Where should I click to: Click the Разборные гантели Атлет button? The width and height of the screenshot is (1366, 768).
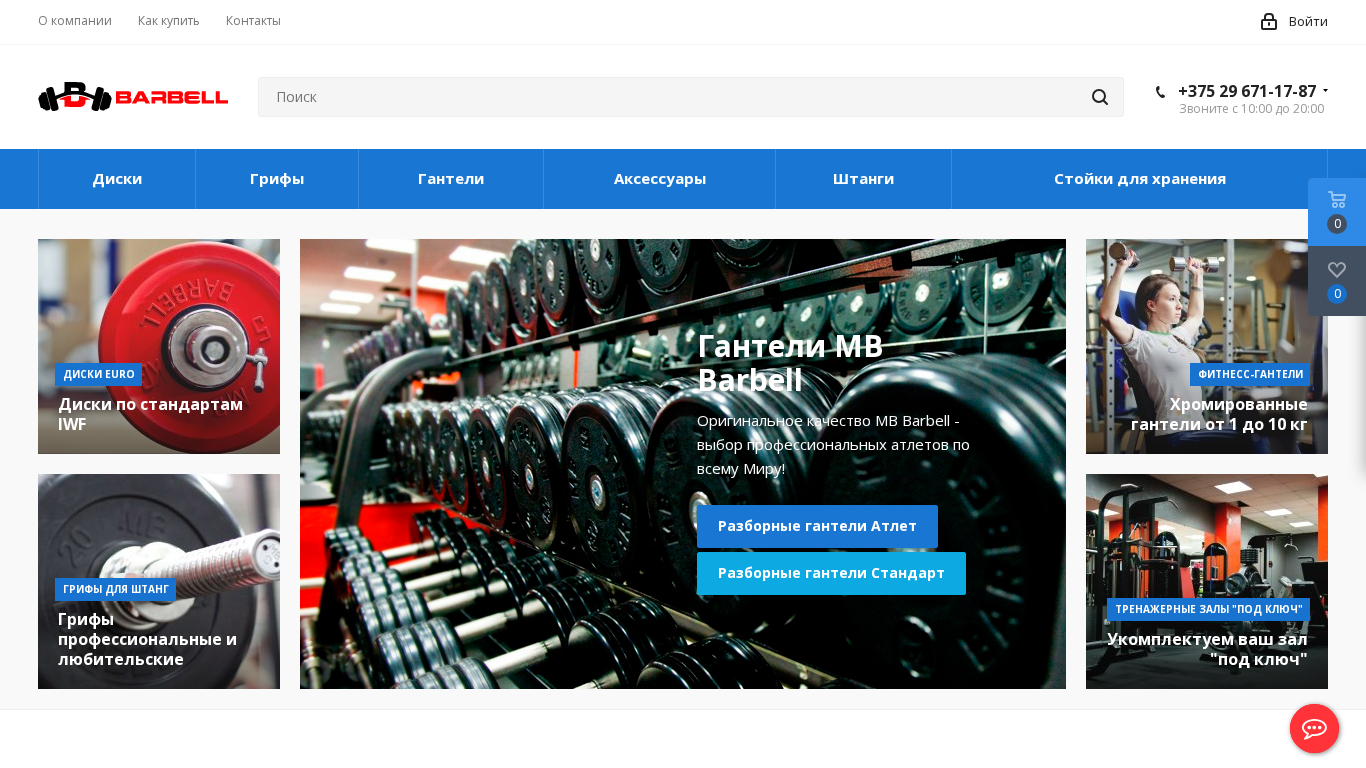(817, 526)
